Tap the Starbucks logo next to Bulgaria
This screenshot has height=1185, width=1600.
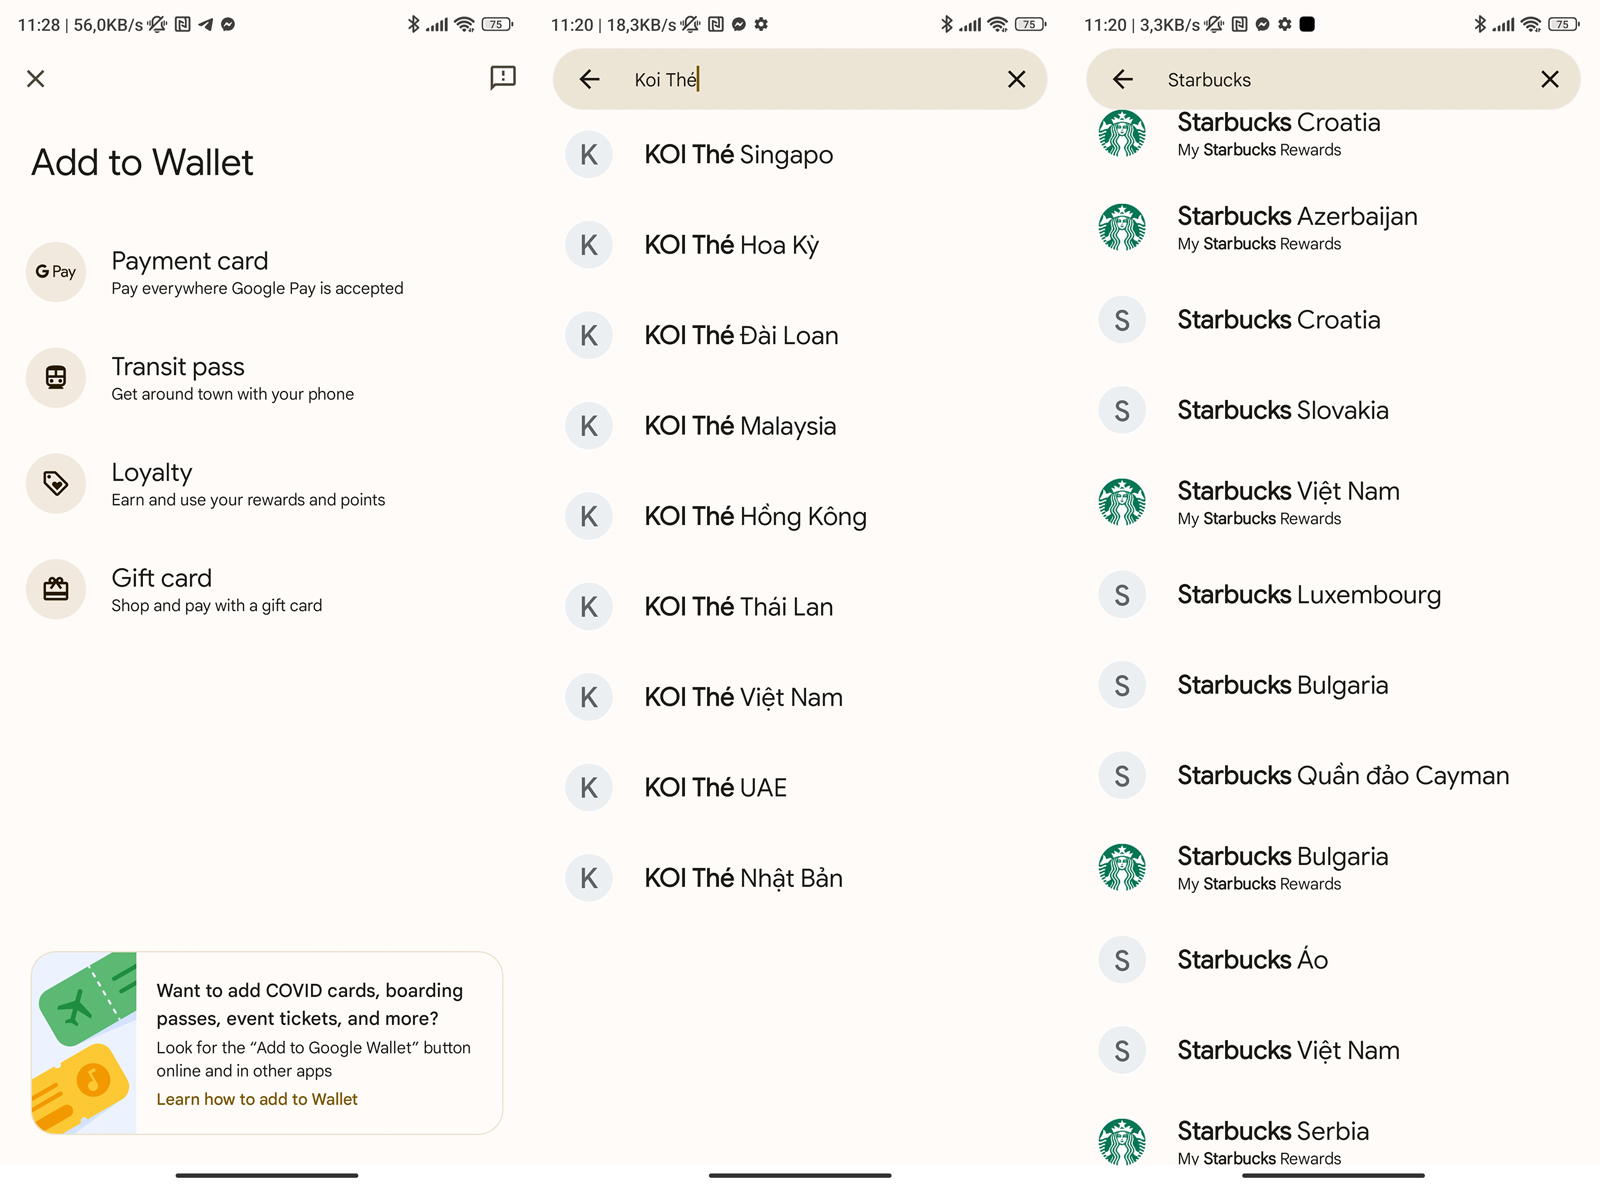[1122, 867]
